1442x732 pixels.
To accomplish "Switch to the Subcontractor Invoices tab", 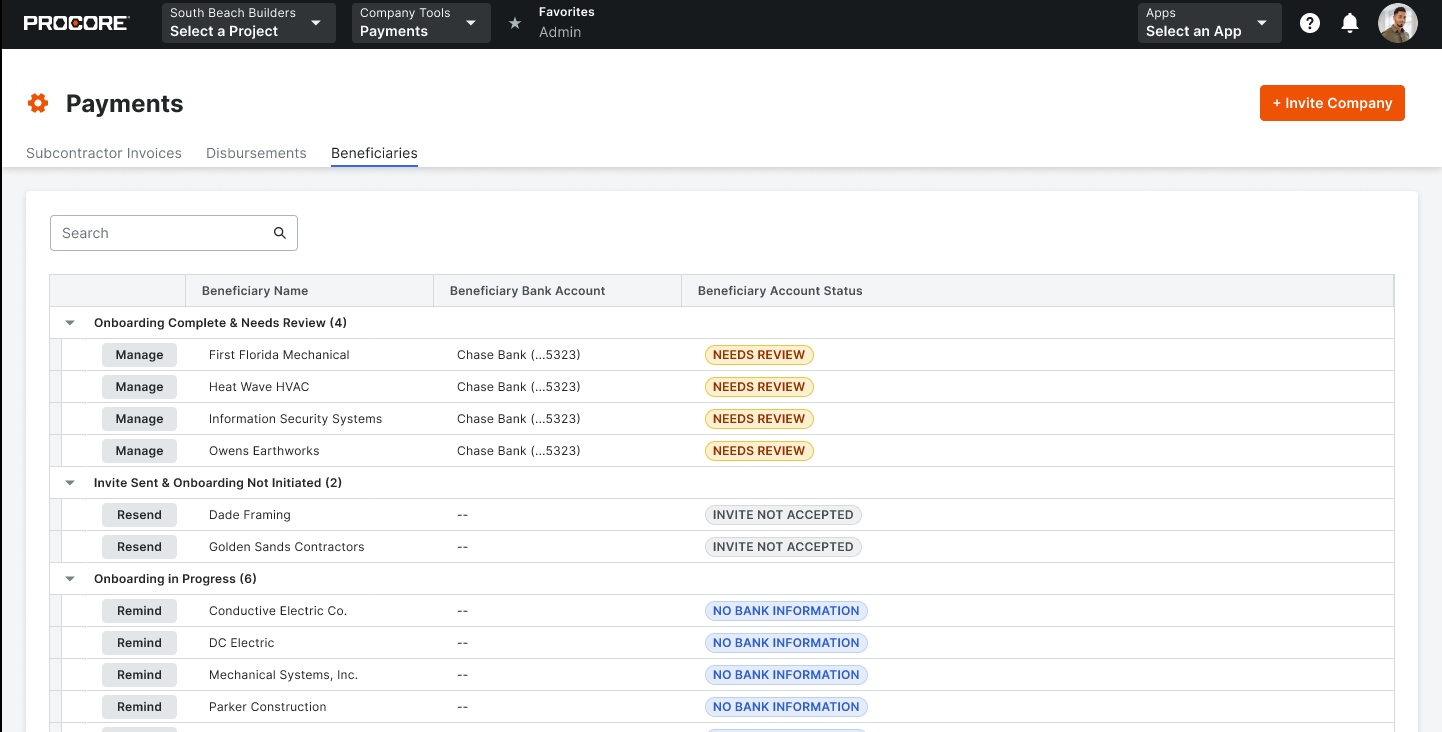I will 104,153.
